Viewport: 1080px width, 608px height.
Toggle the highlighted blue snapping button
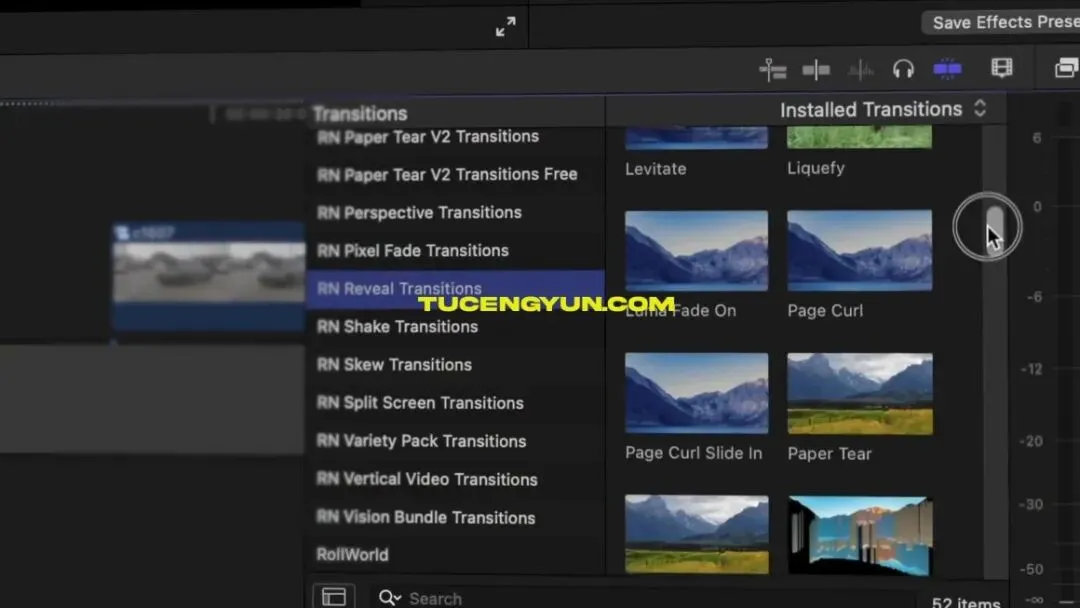(x=947, y=69)
